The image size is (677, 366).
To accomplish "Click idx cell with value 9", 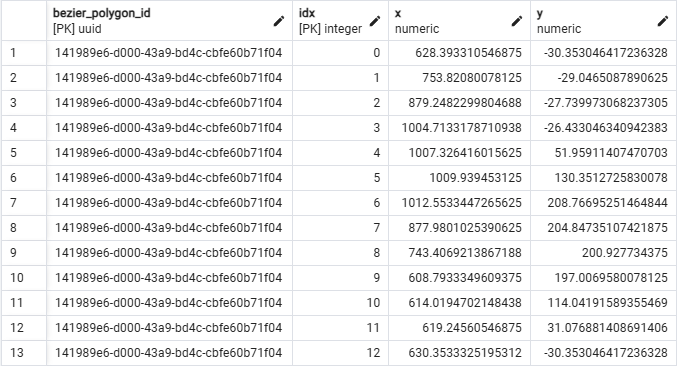I will point(341,278).
